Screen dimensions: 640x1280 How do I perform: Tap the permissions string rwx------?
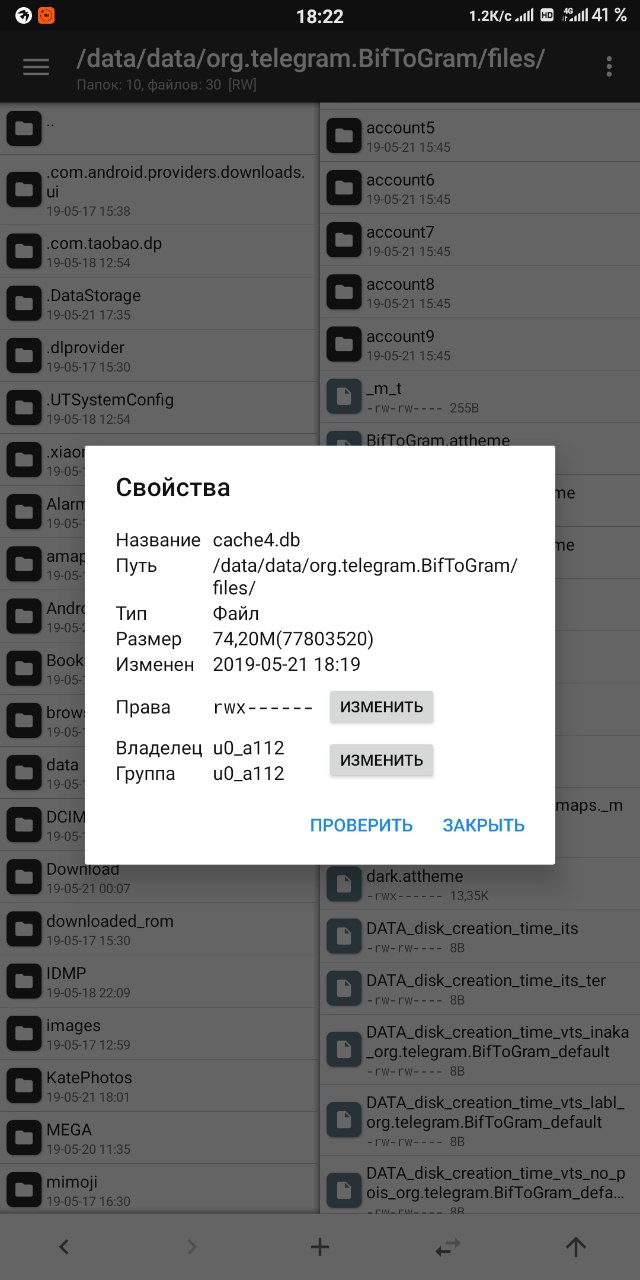(263, 707)
